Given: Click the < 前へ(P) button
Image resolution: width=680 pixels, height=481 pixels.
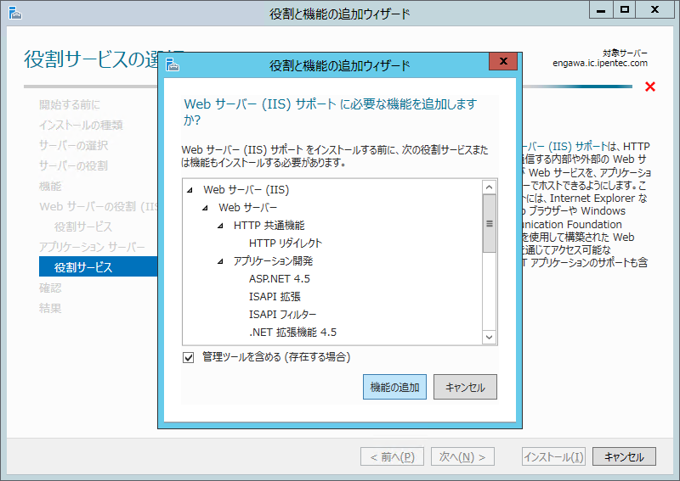Looking at the screenshot, I should [x=392, y=457].
